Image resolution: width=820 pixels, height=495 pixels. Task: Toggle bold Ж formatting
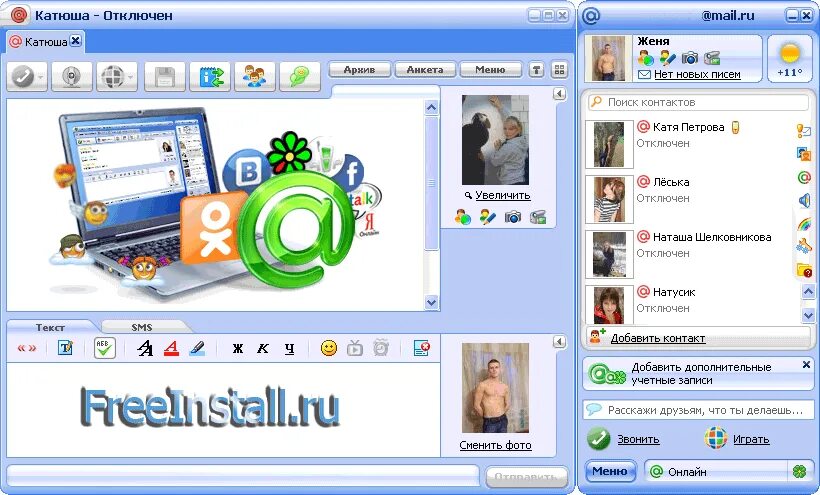tap(238, 349)
